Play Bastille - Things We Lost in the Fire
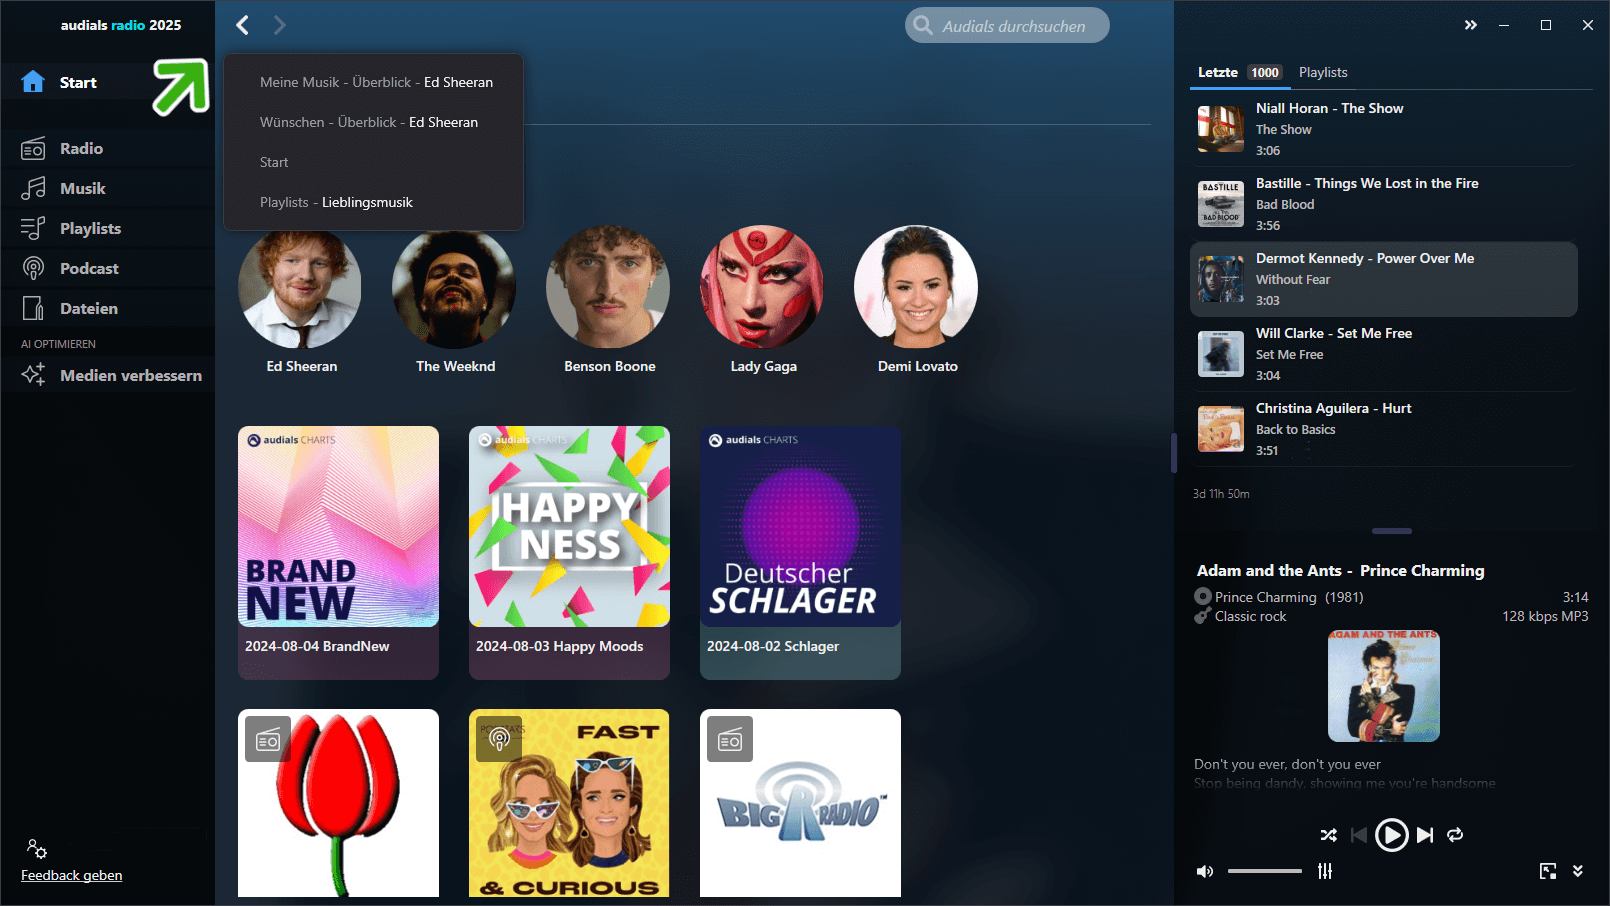The width and height of the screenshot is (1610, 906). (1384, 204)
